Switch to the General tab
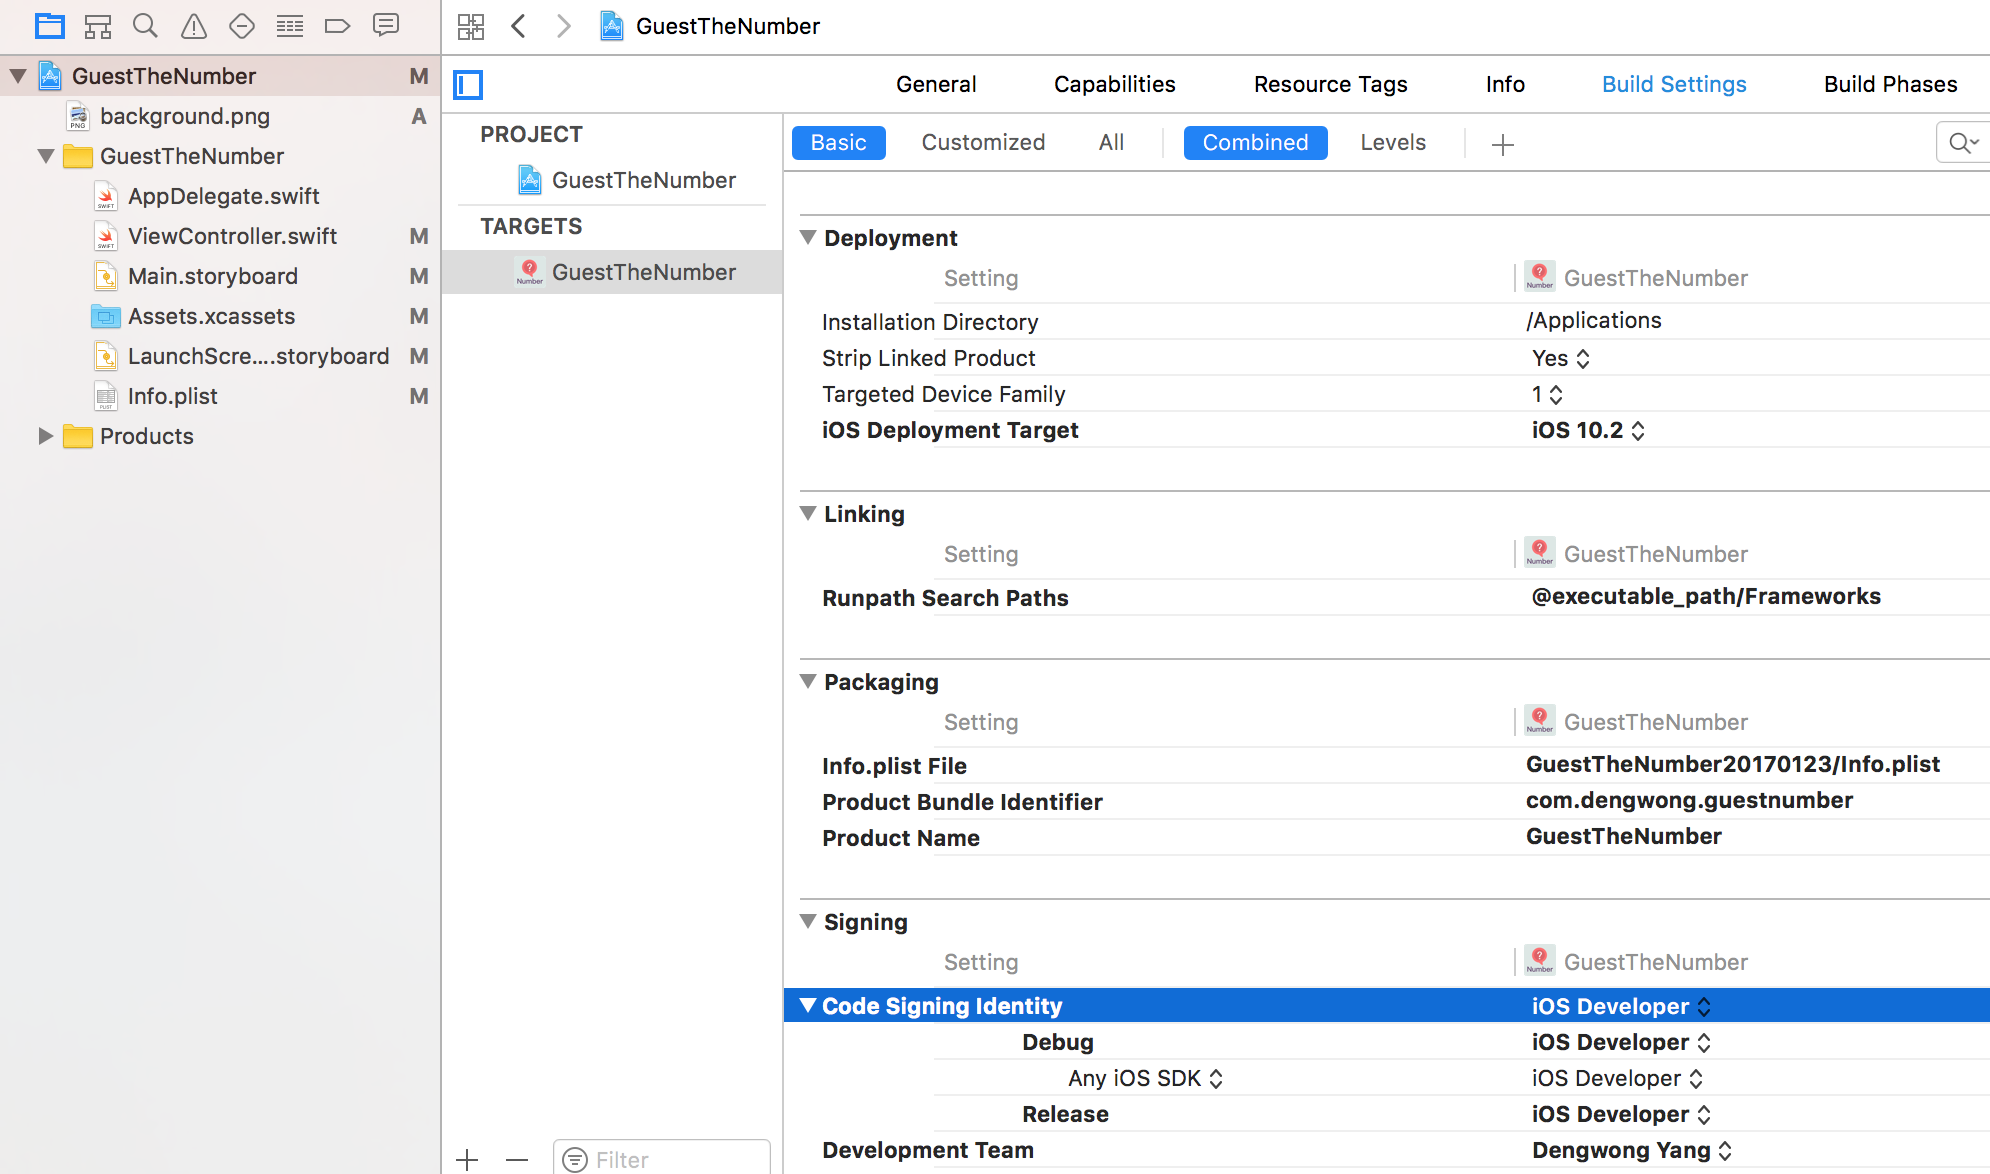Screen dimensions: 1990x1174 tap(936, 84)
